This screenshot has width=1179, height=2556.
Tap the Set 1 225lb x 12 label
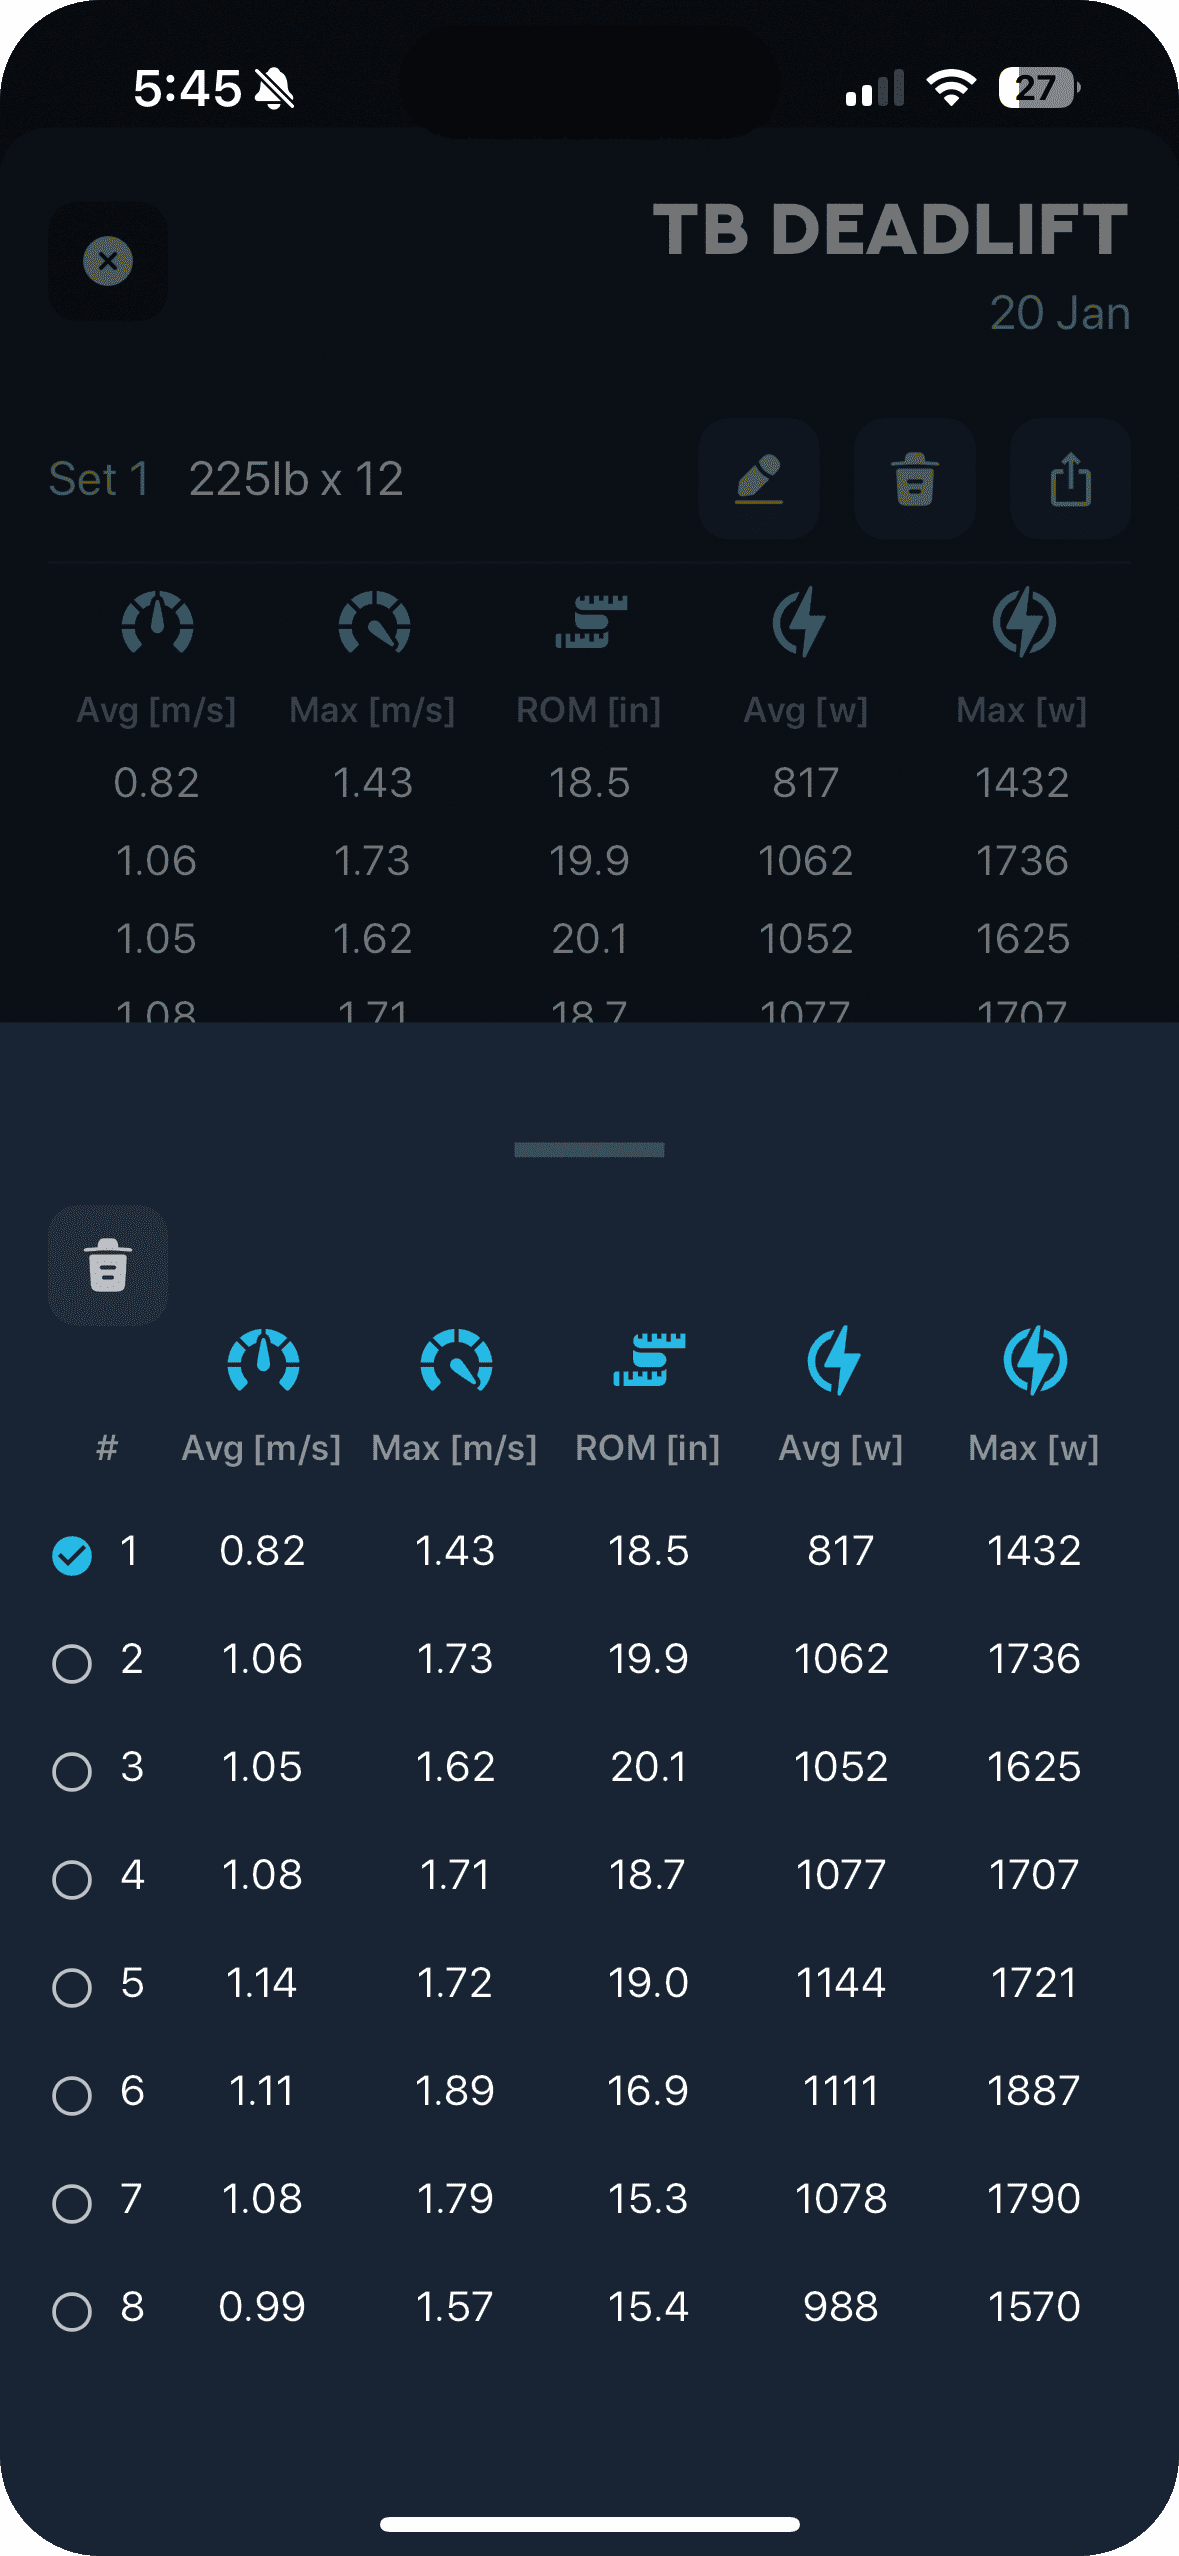[226, 479]
